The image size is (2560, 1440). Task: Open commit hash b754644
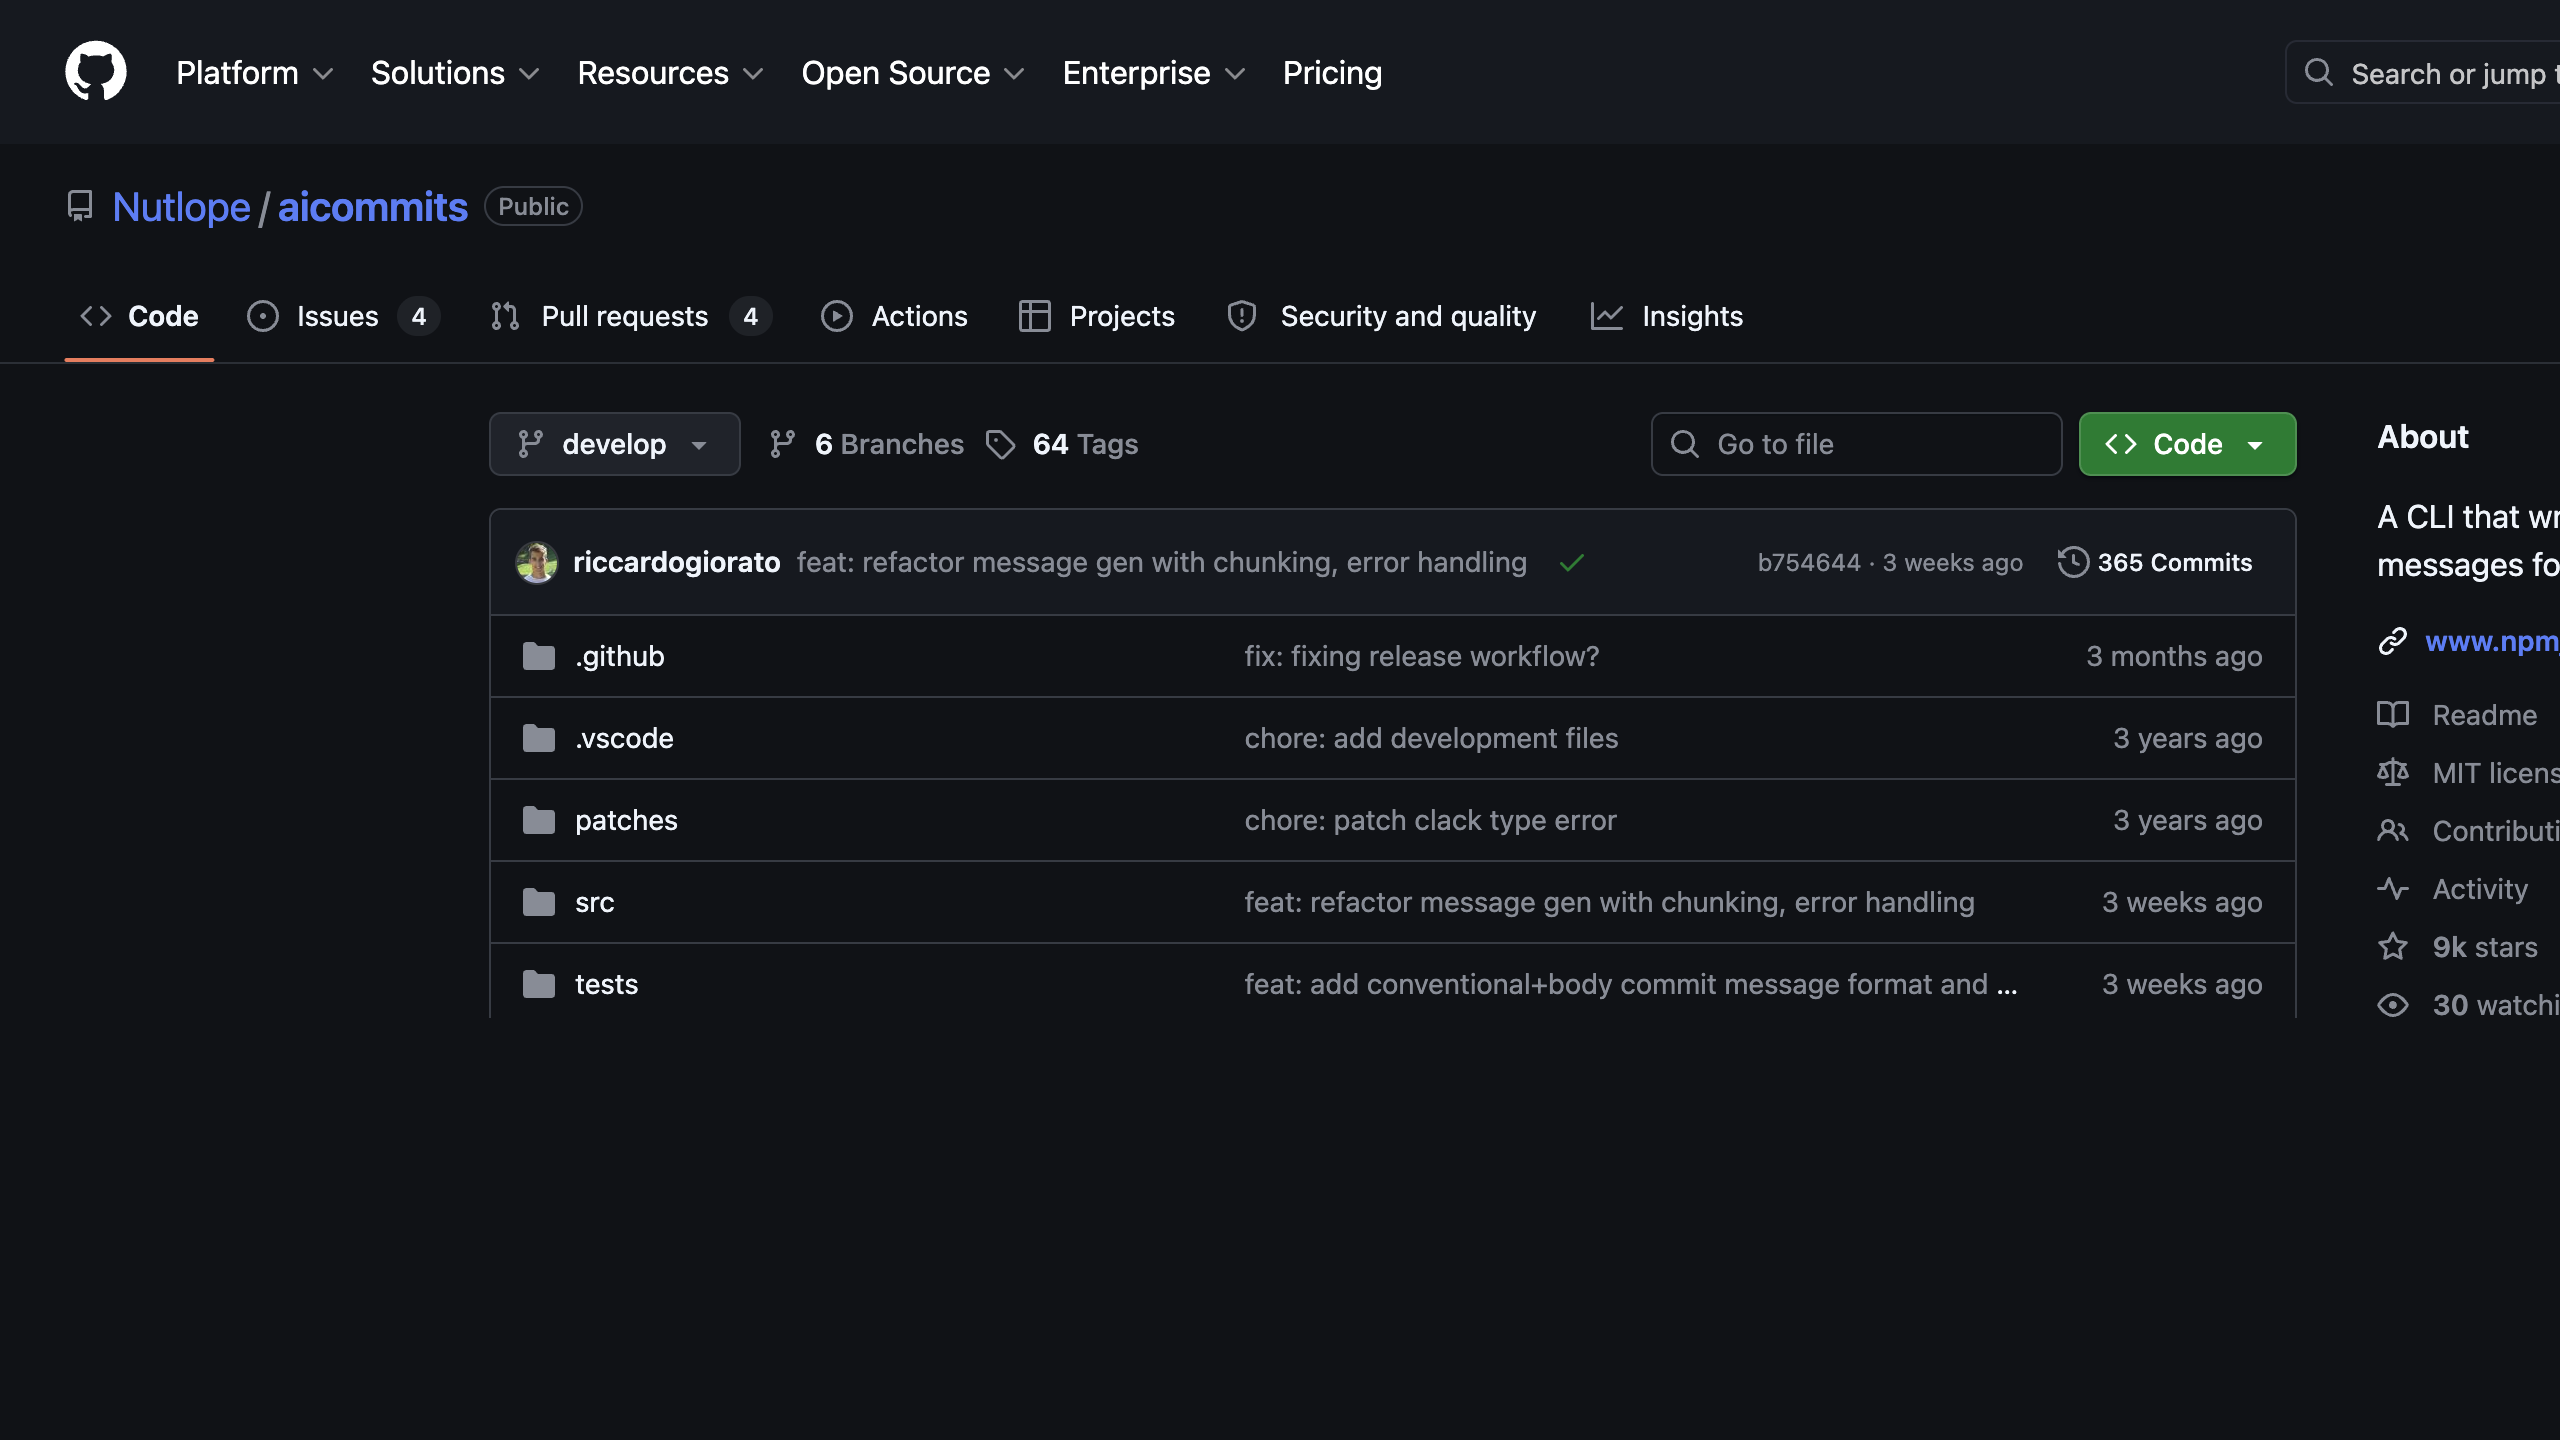point(1809,563)
